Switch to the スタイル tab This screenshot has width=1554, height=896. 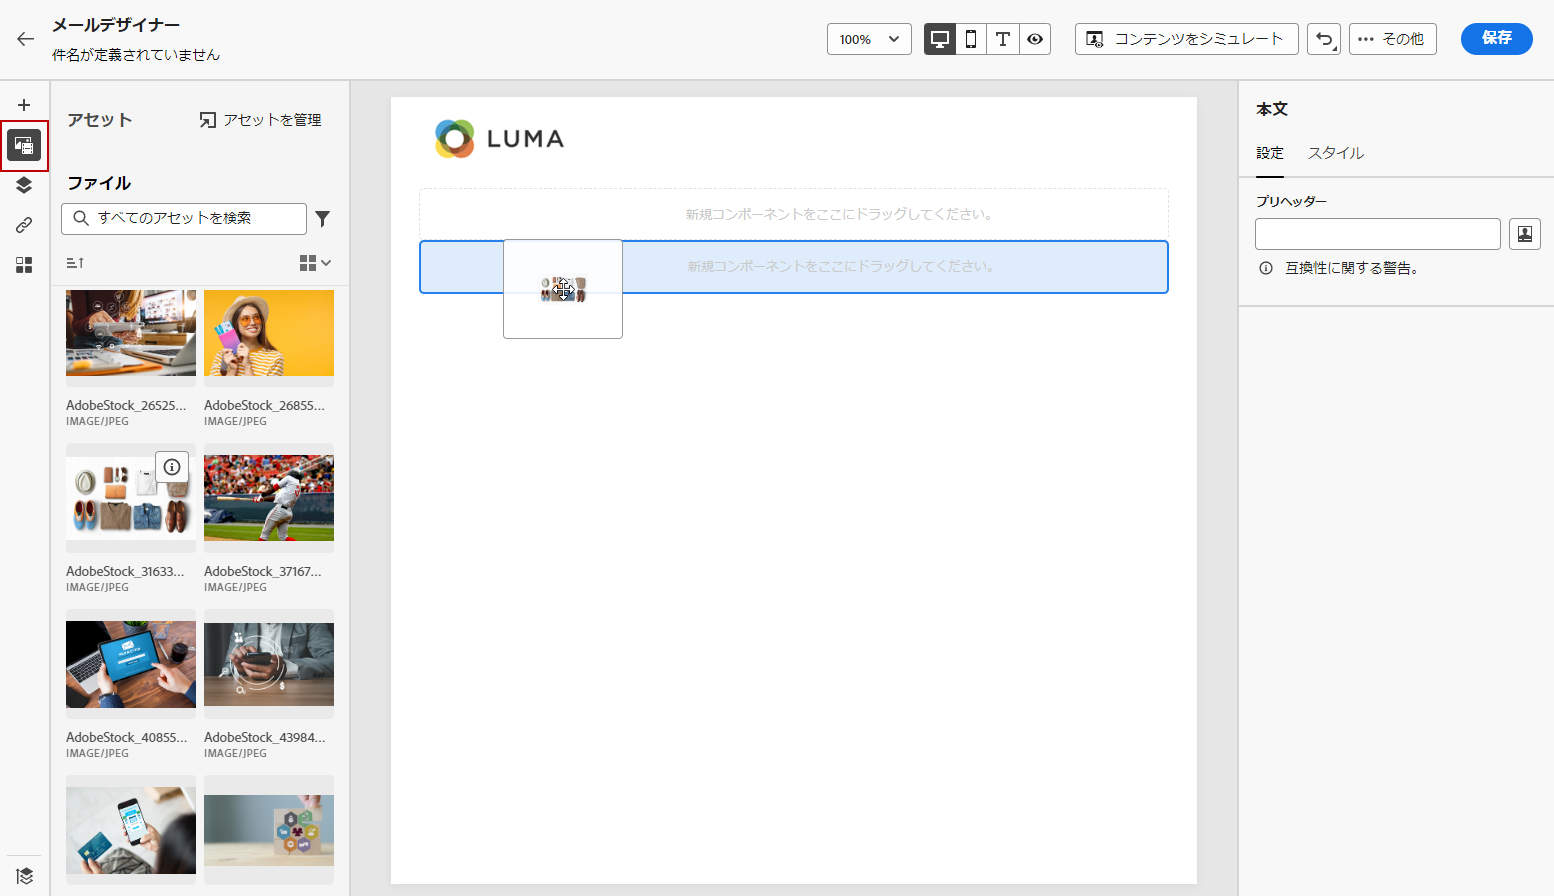1336,153
